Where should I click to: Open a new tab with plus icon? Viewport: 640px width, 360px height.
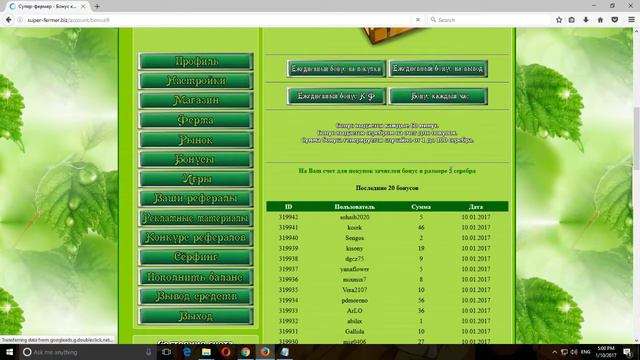tap(97, 6)
